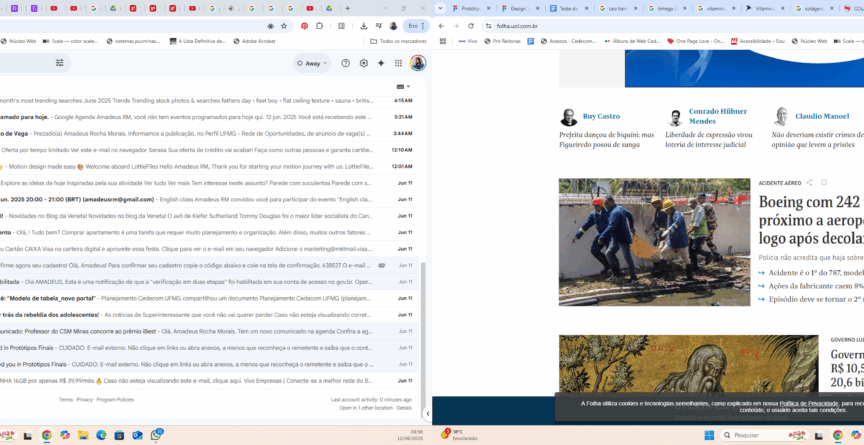The width and height of the screenshot is (864, 445).
Task: Open the Google apps grid
Action: 399,63
